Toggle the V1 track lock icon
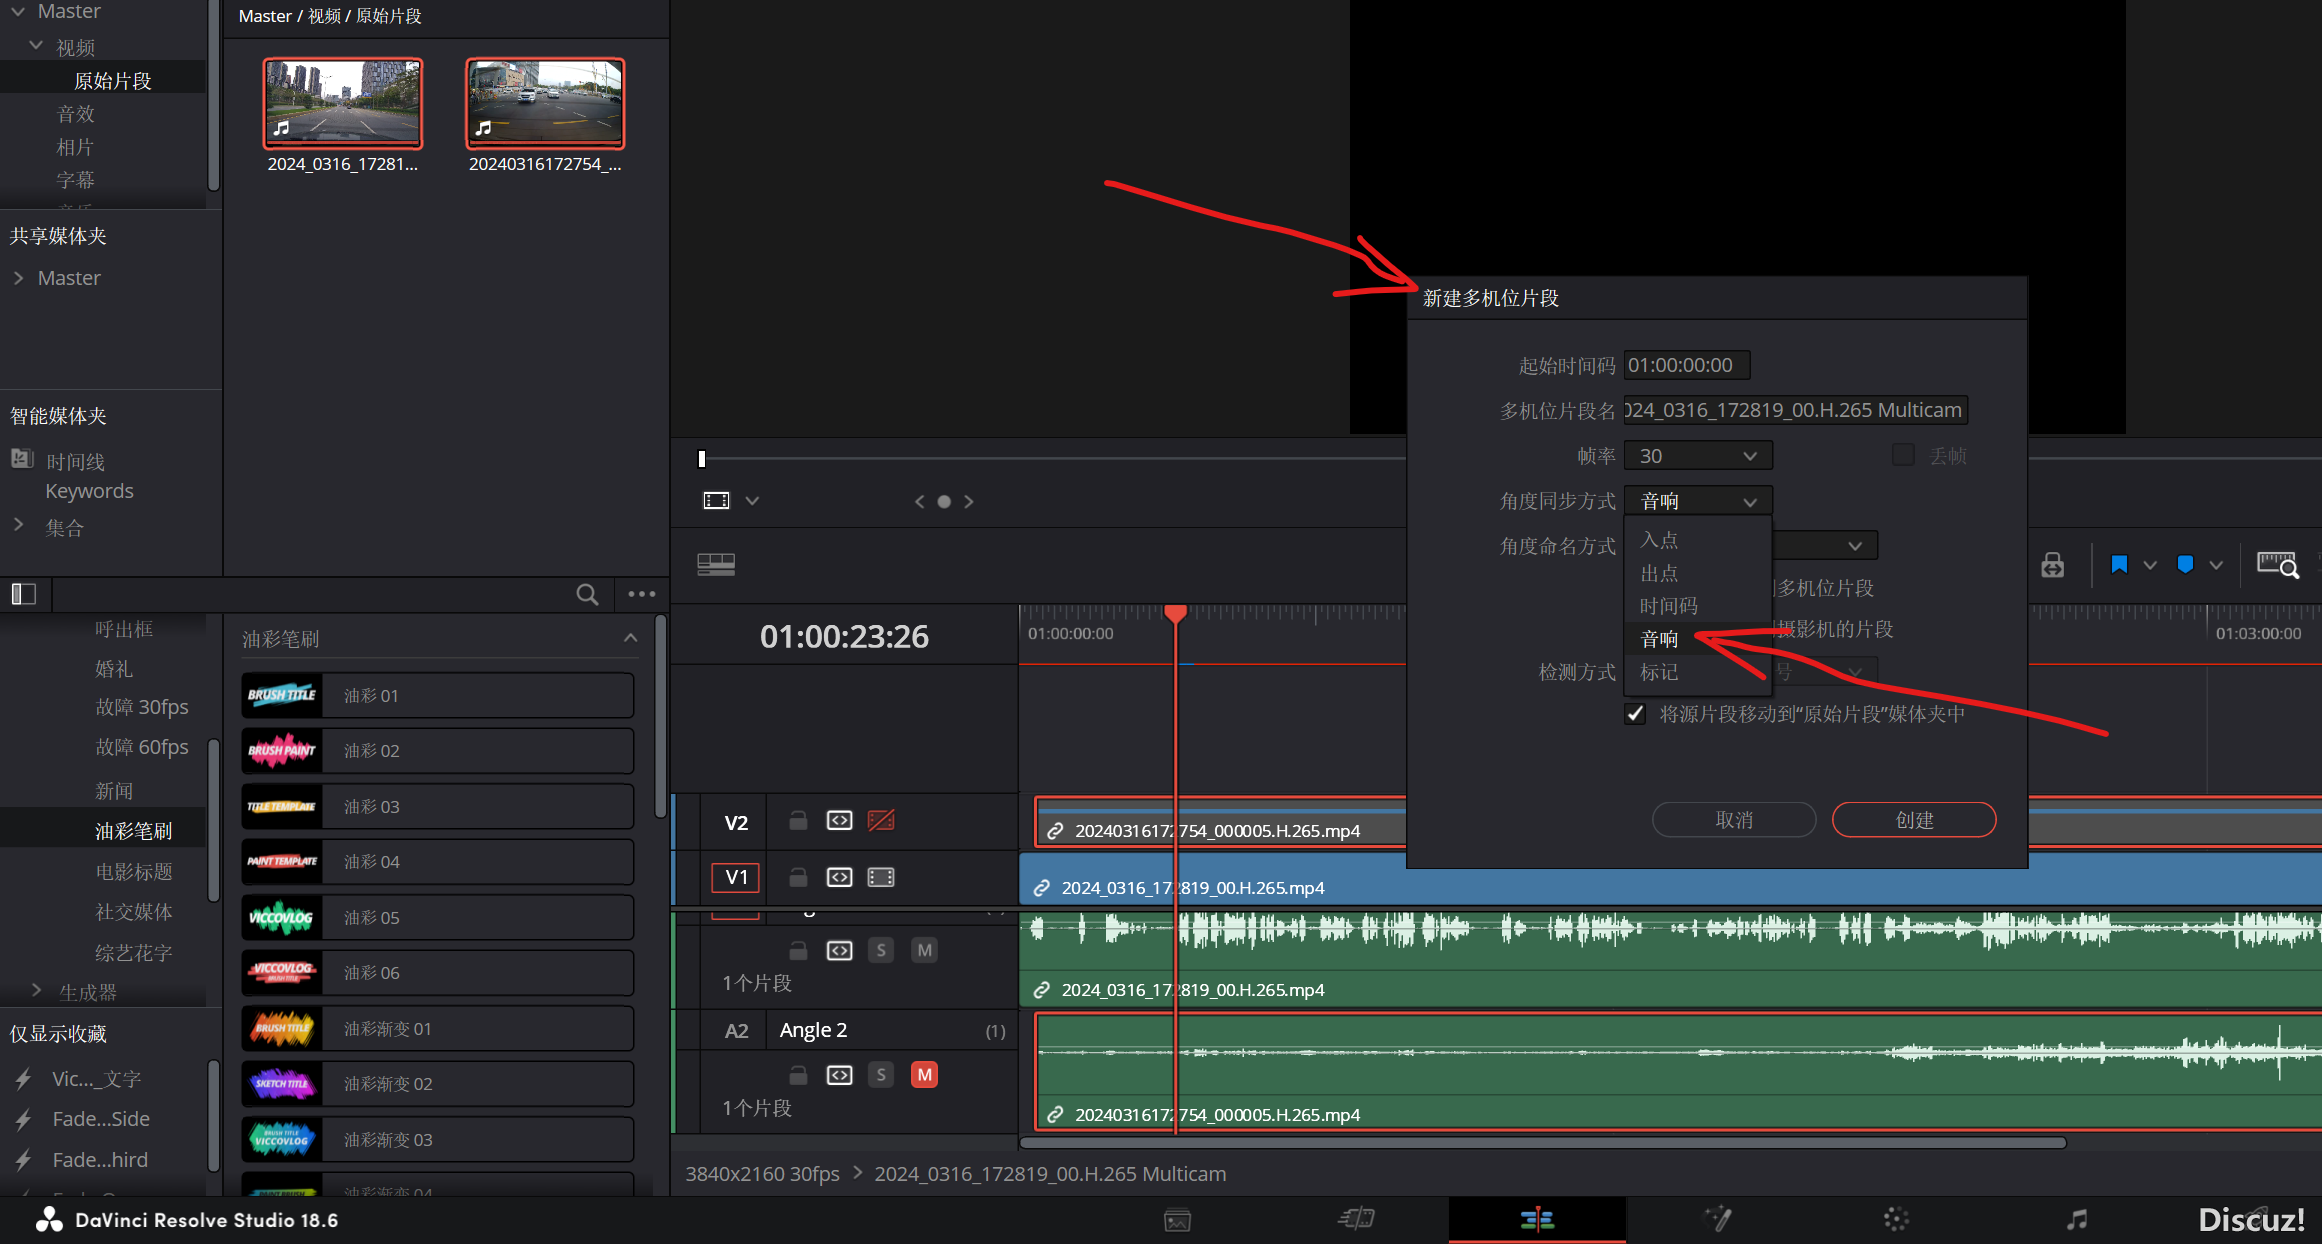 tap(798, 877)
